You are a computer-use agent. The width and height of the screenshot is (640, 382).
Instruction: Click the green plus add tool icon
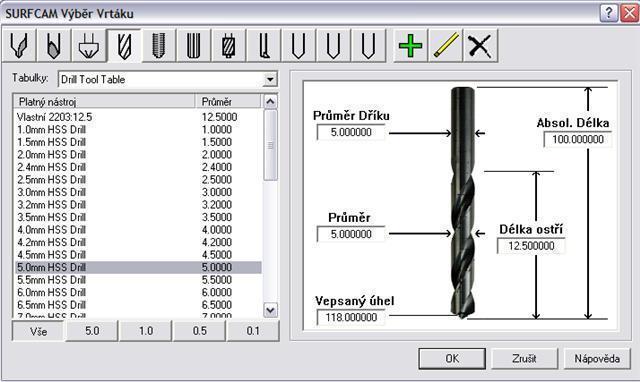tap(410, 45)
